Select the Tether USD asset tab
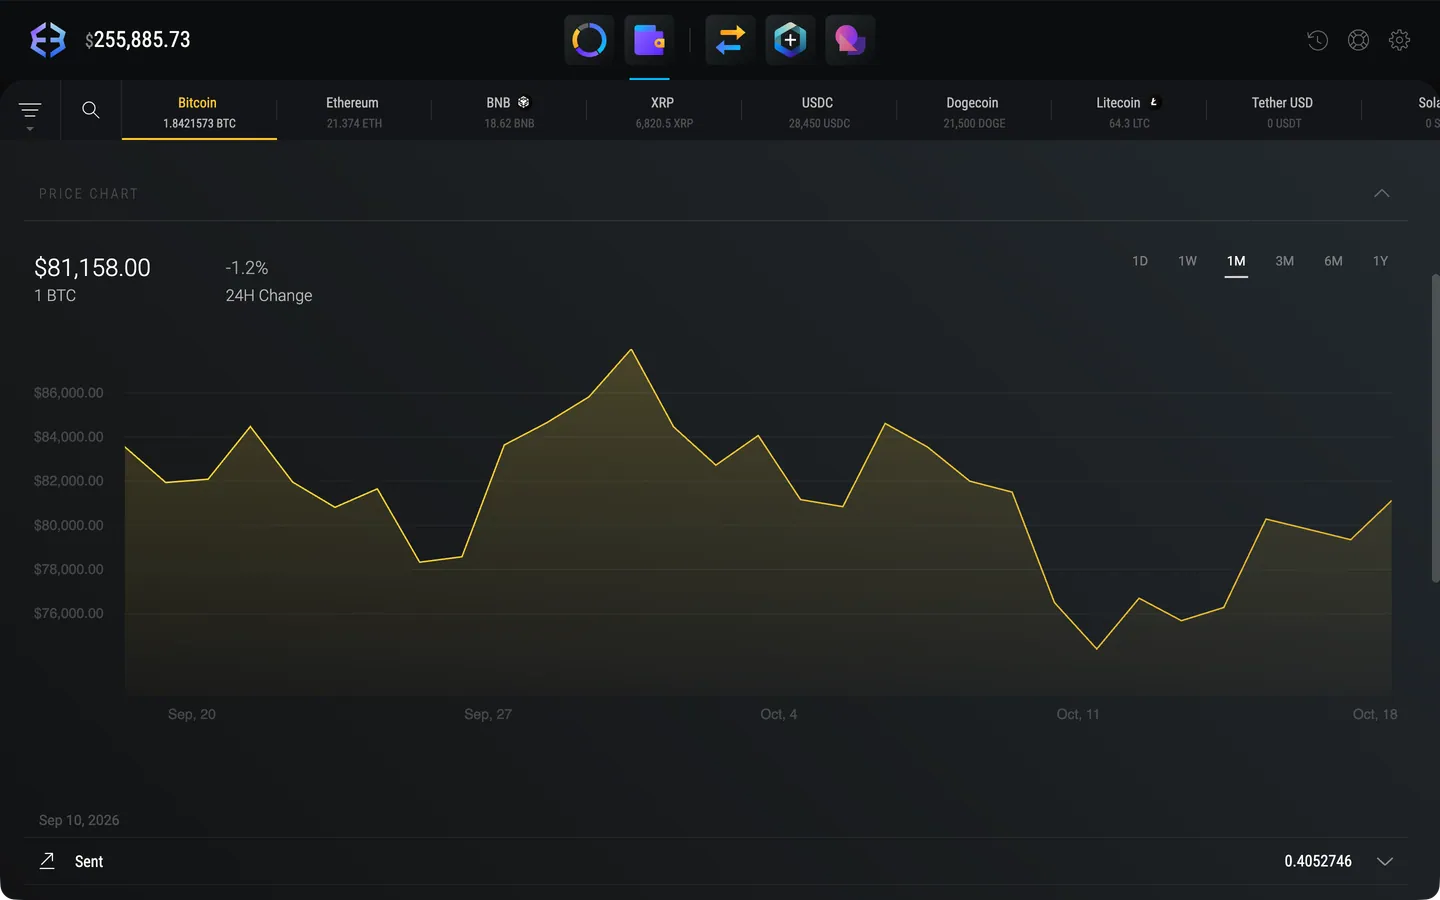This screenshot has width=1440, height=900. (1284, 111)
